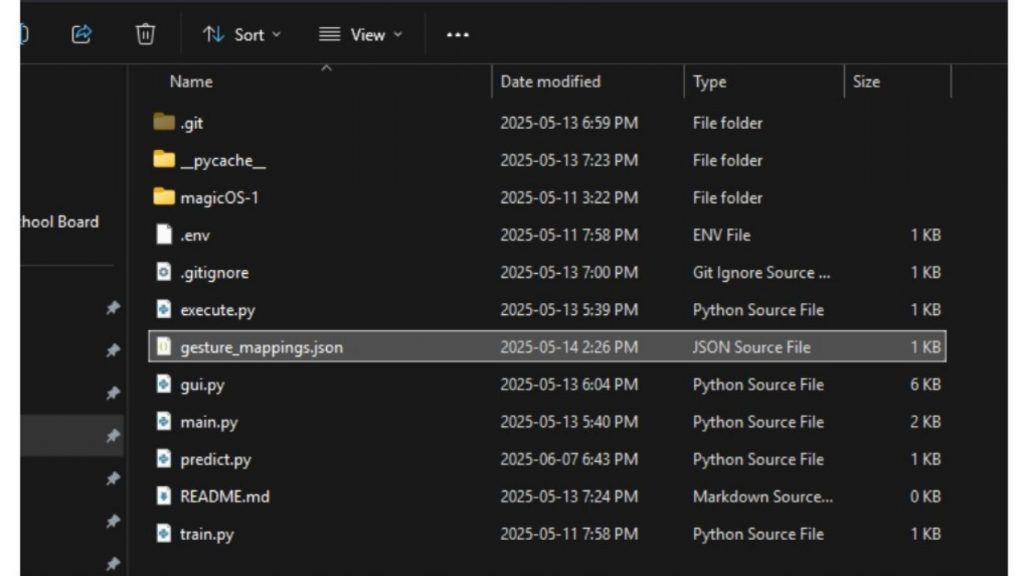This screenshot has width=1024, height=576.
Task: Click the Python icon beside gui.py
Action: tap(163, 384)
